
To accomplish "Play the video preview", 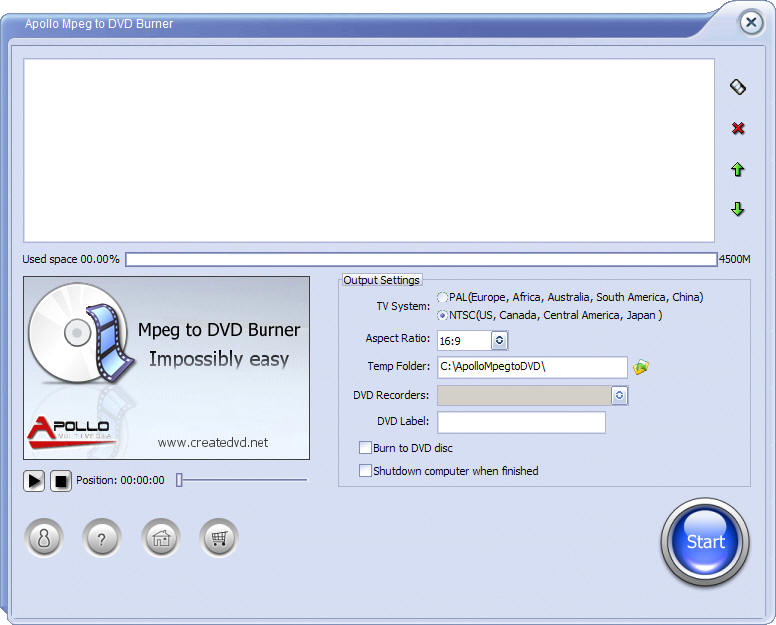I will pos(34,481).
